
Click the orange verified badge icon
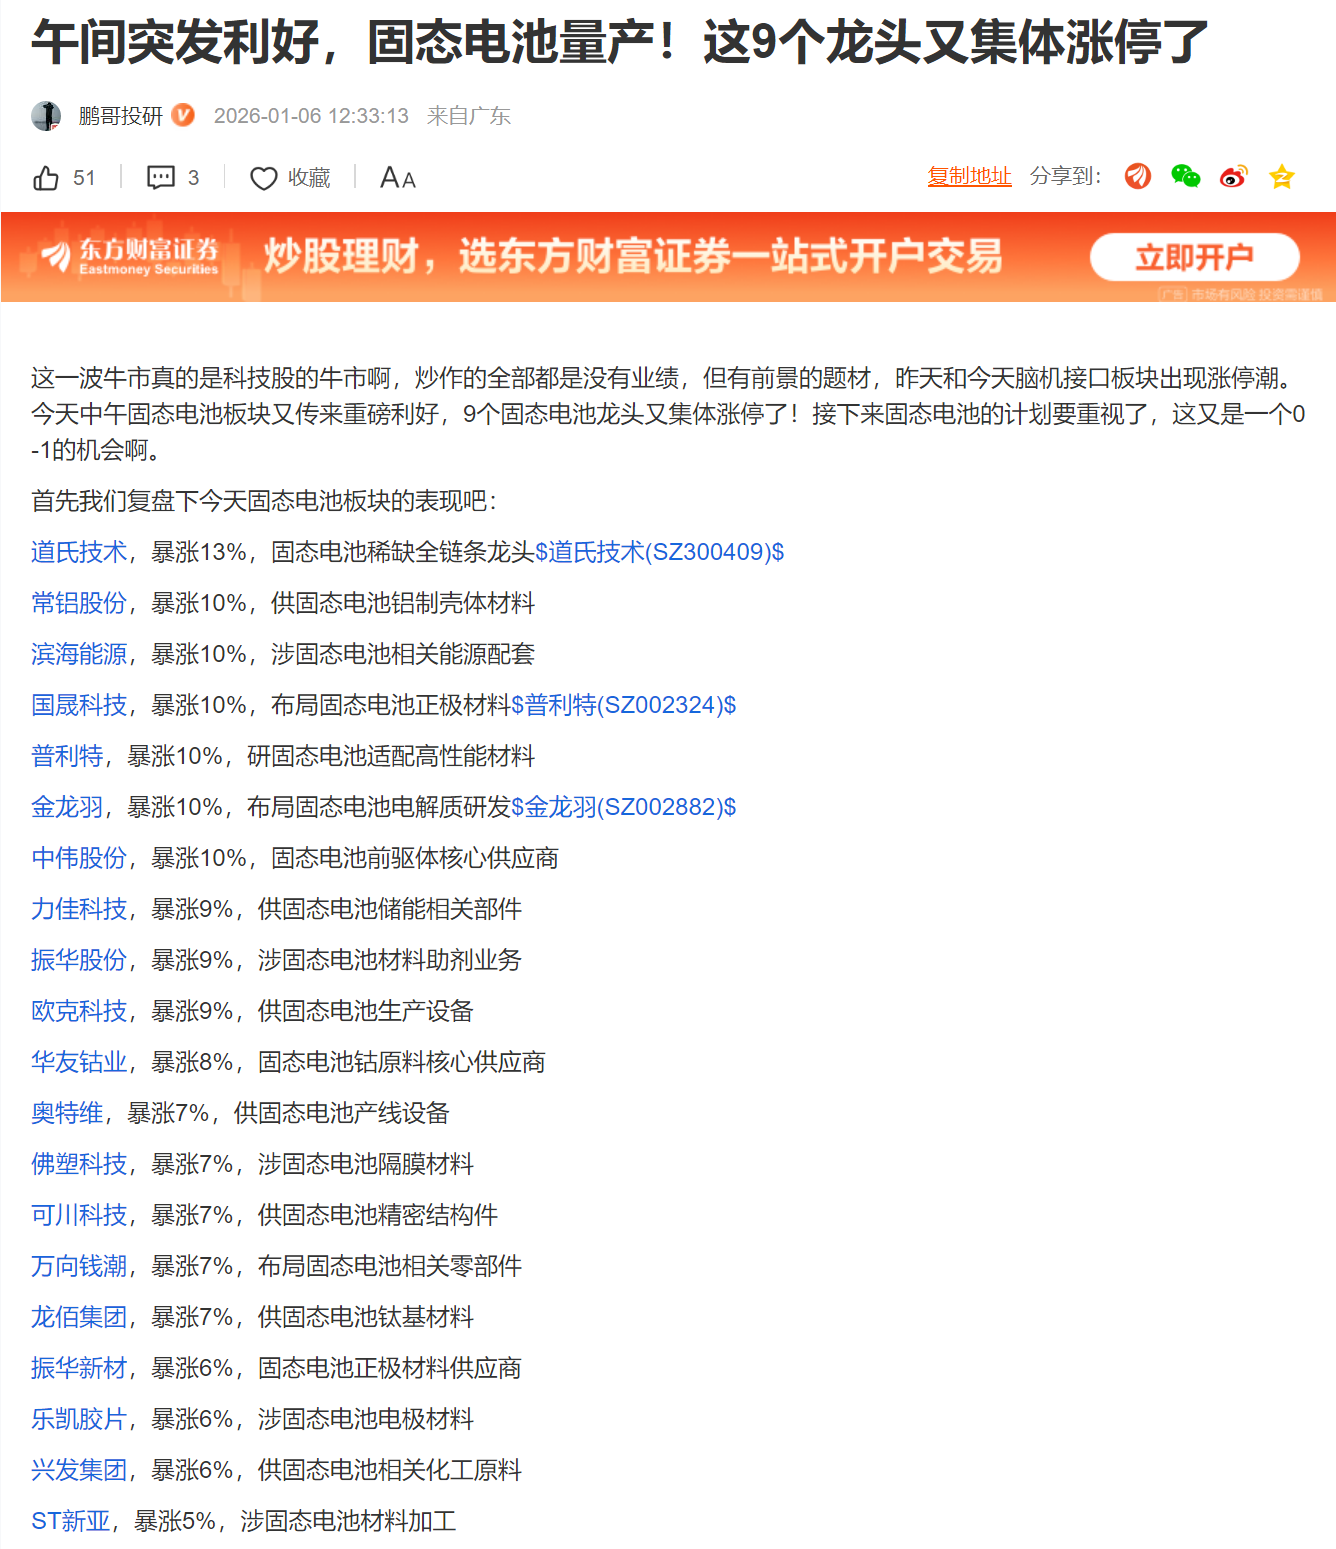pyautogui.click(x=183, y=115)
